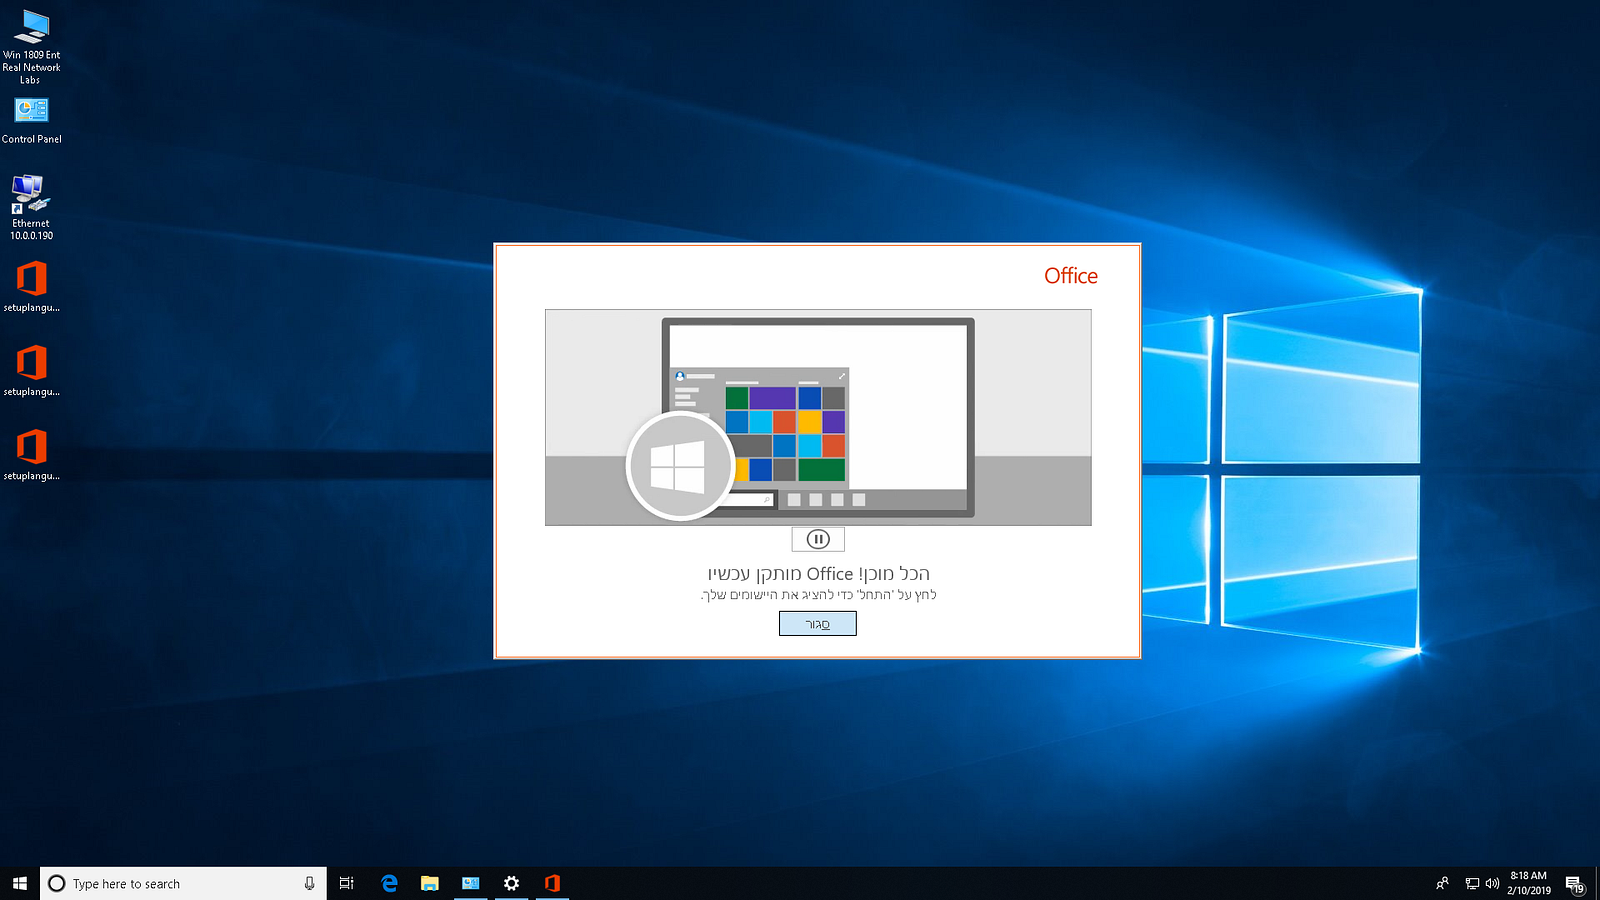Open File Explorer from the taskbar
The width and height of the screenshot is (1600, 900).
pyautogui.click(x=430, y=883)
